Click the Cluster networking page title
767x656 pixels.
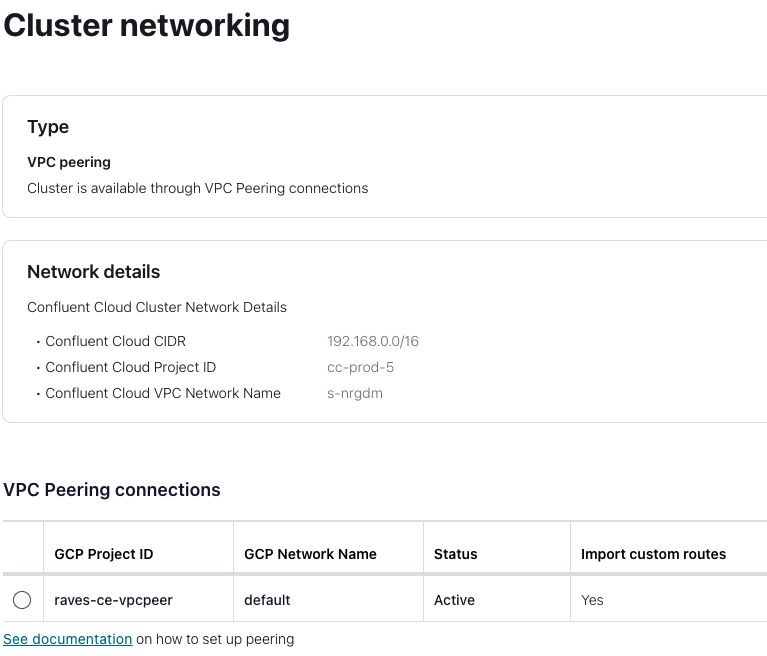point(147,25)
